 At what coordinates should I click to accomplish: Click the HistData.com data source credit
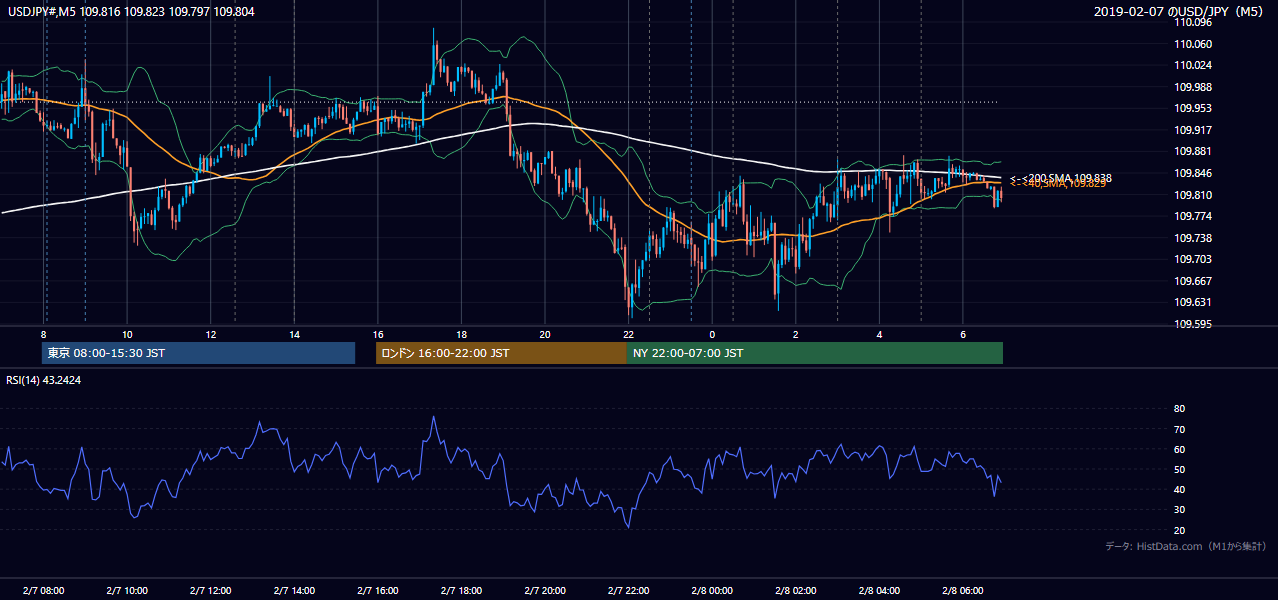coord(1185,546)
